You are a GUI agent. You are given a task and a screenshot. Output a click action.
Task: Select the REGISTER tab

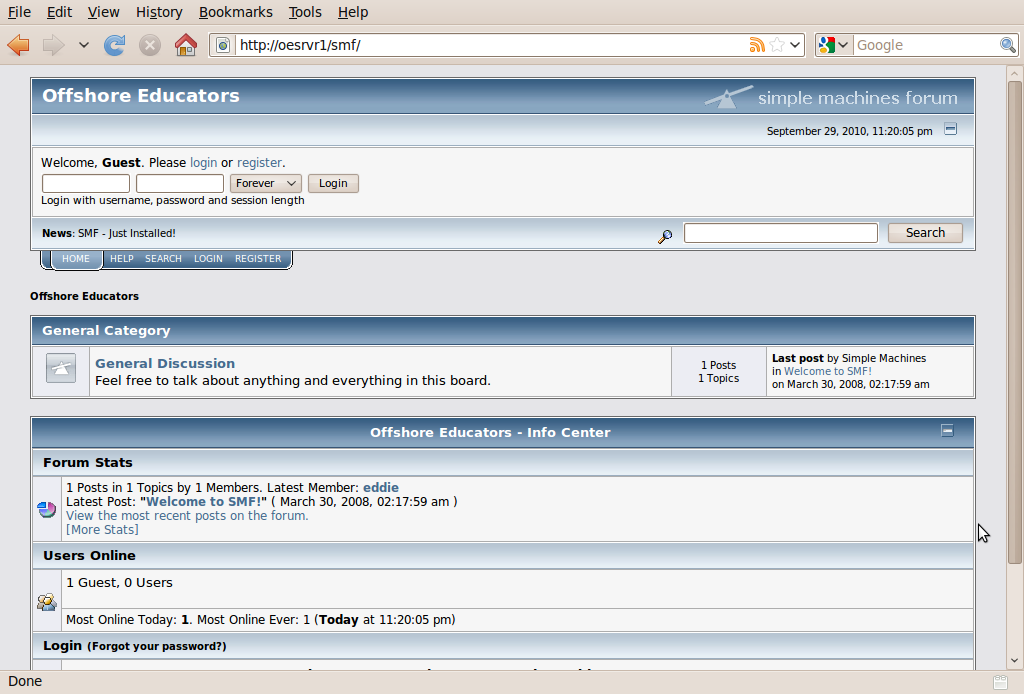tap(258, 259)
